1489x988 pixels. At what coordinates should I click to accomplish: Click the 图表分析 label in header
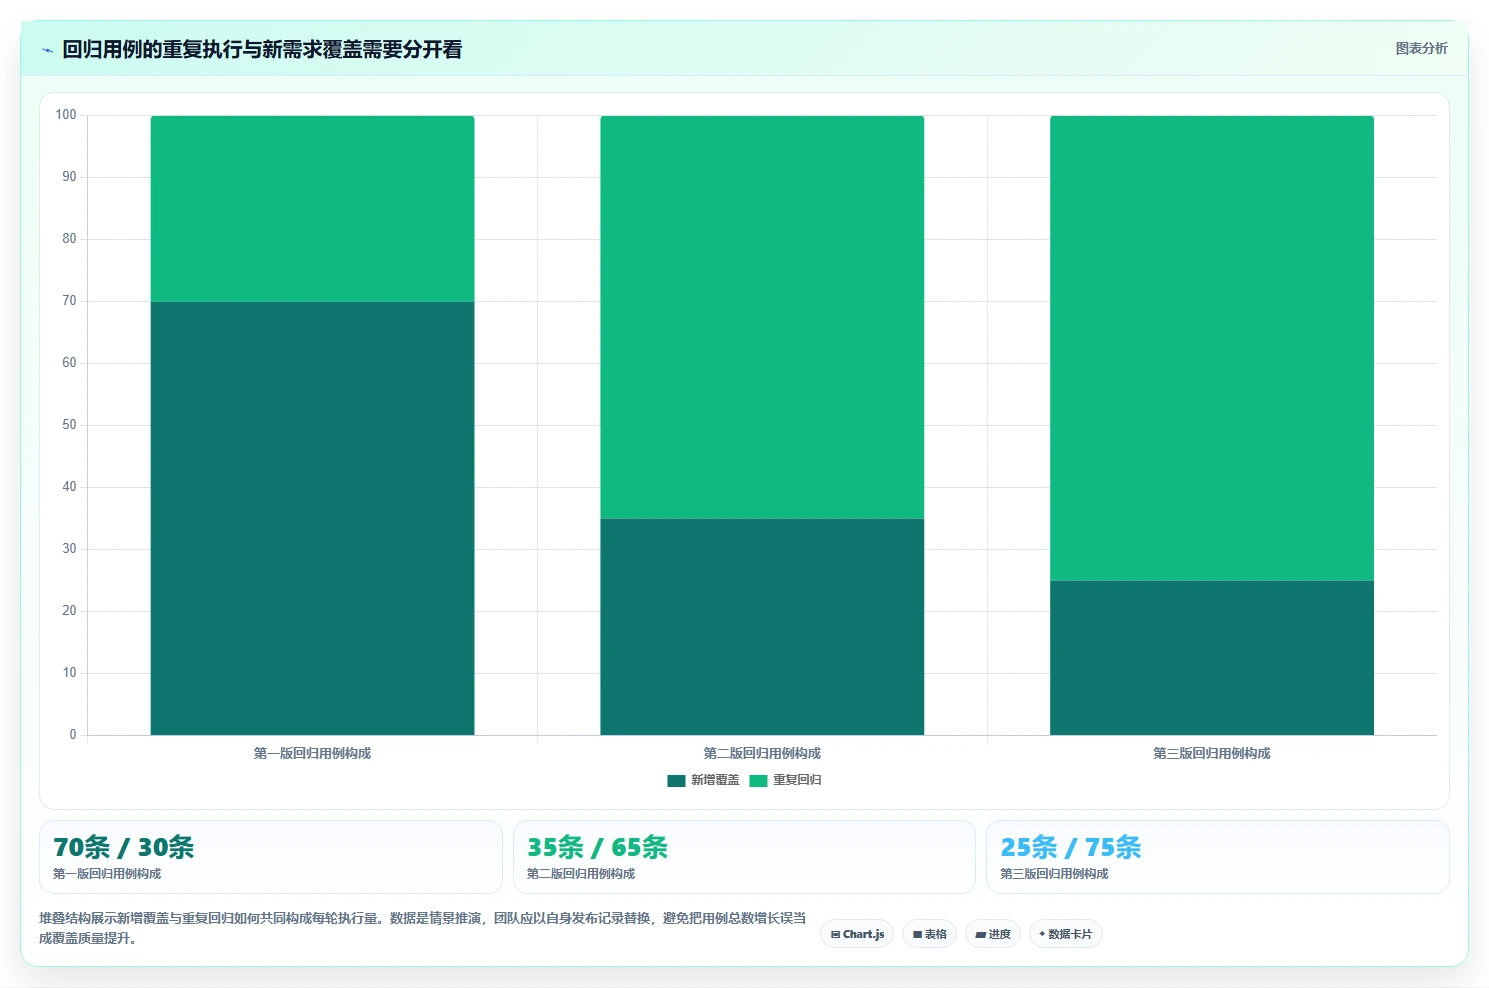click(x=1421, y=48)
